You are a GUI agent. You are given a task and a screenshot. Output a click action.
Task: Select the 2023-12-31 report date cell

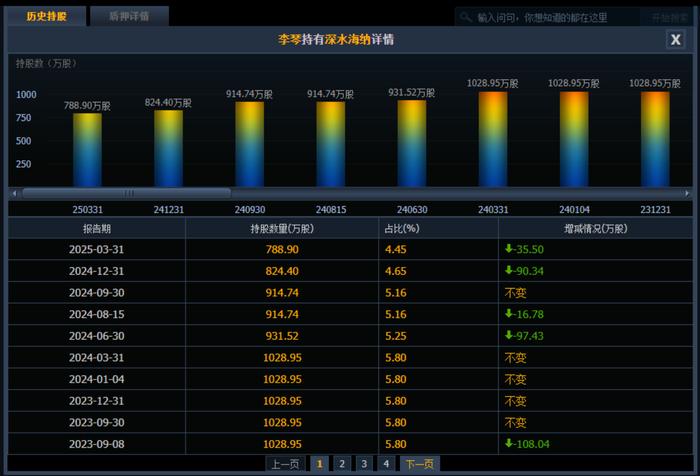click(x=96, y=401)
